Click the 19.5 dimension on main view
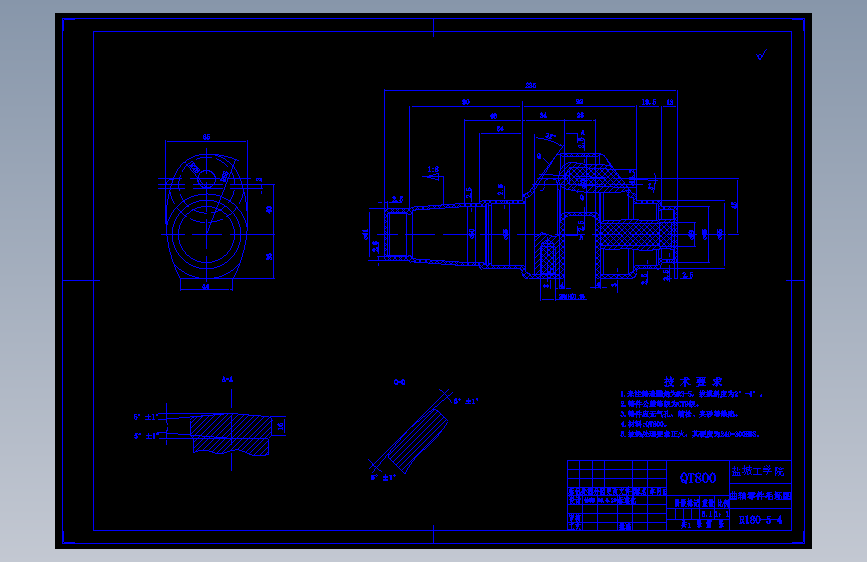Viewport: 867px width, 562px height. click(649, 102)
